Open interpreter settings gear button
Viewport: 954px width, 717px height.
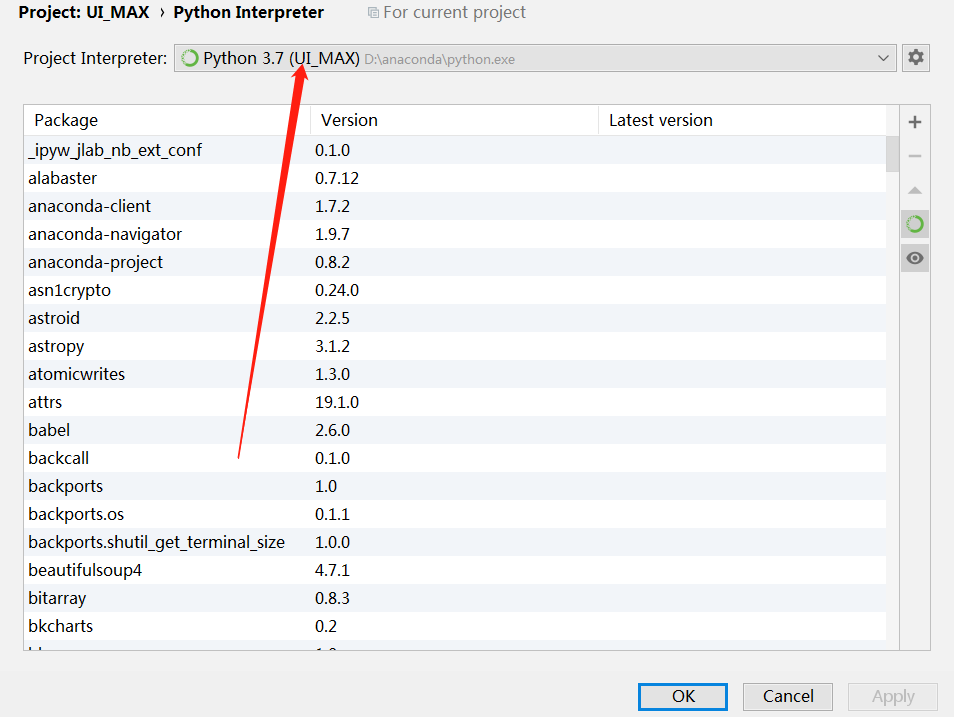coord(916,58)
